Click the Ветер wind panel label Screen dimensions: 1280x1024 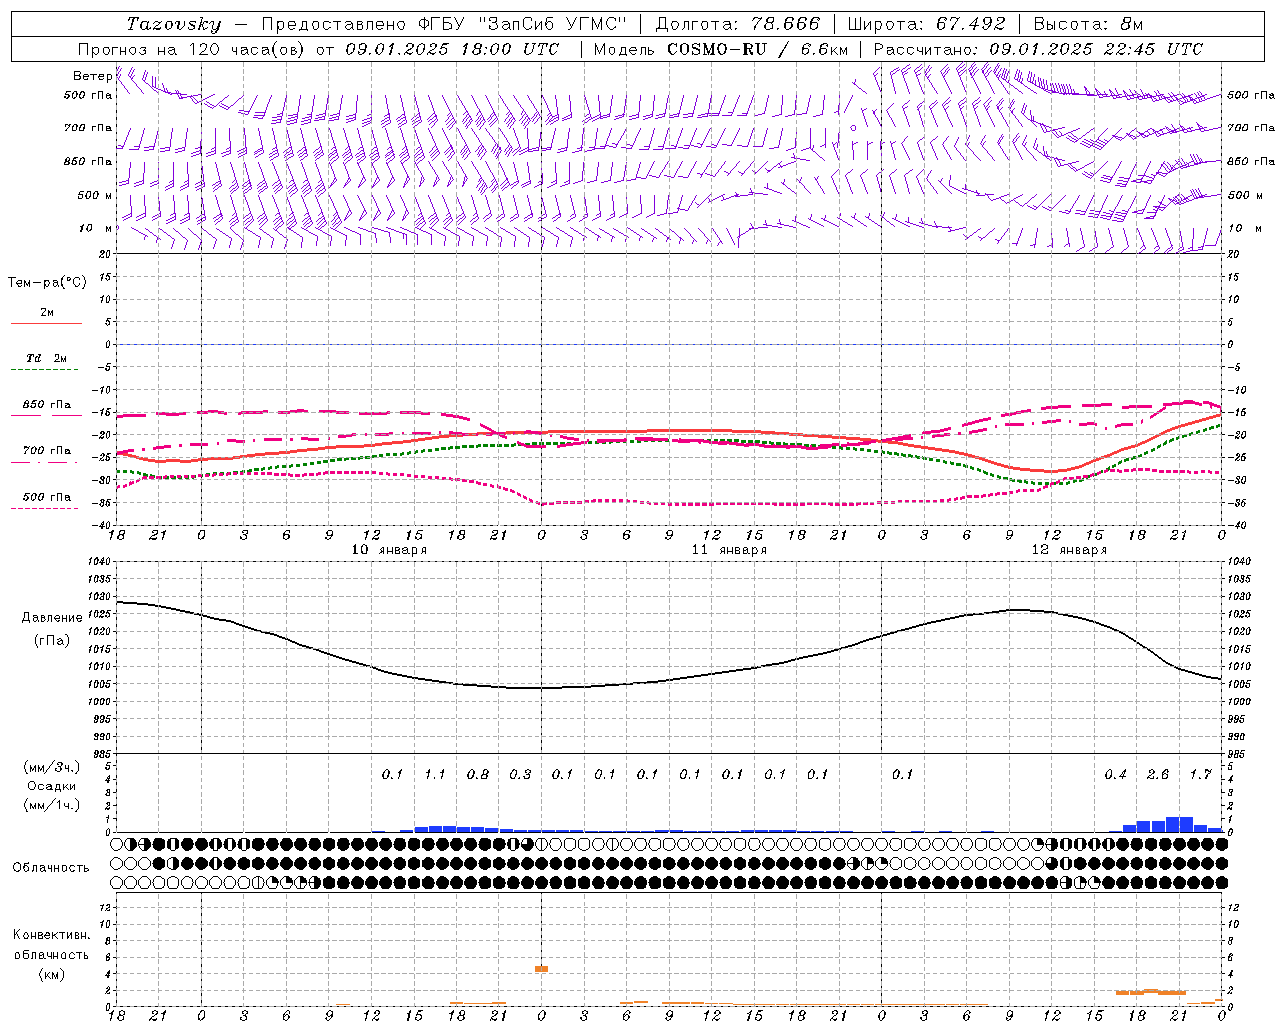point(93,76)
